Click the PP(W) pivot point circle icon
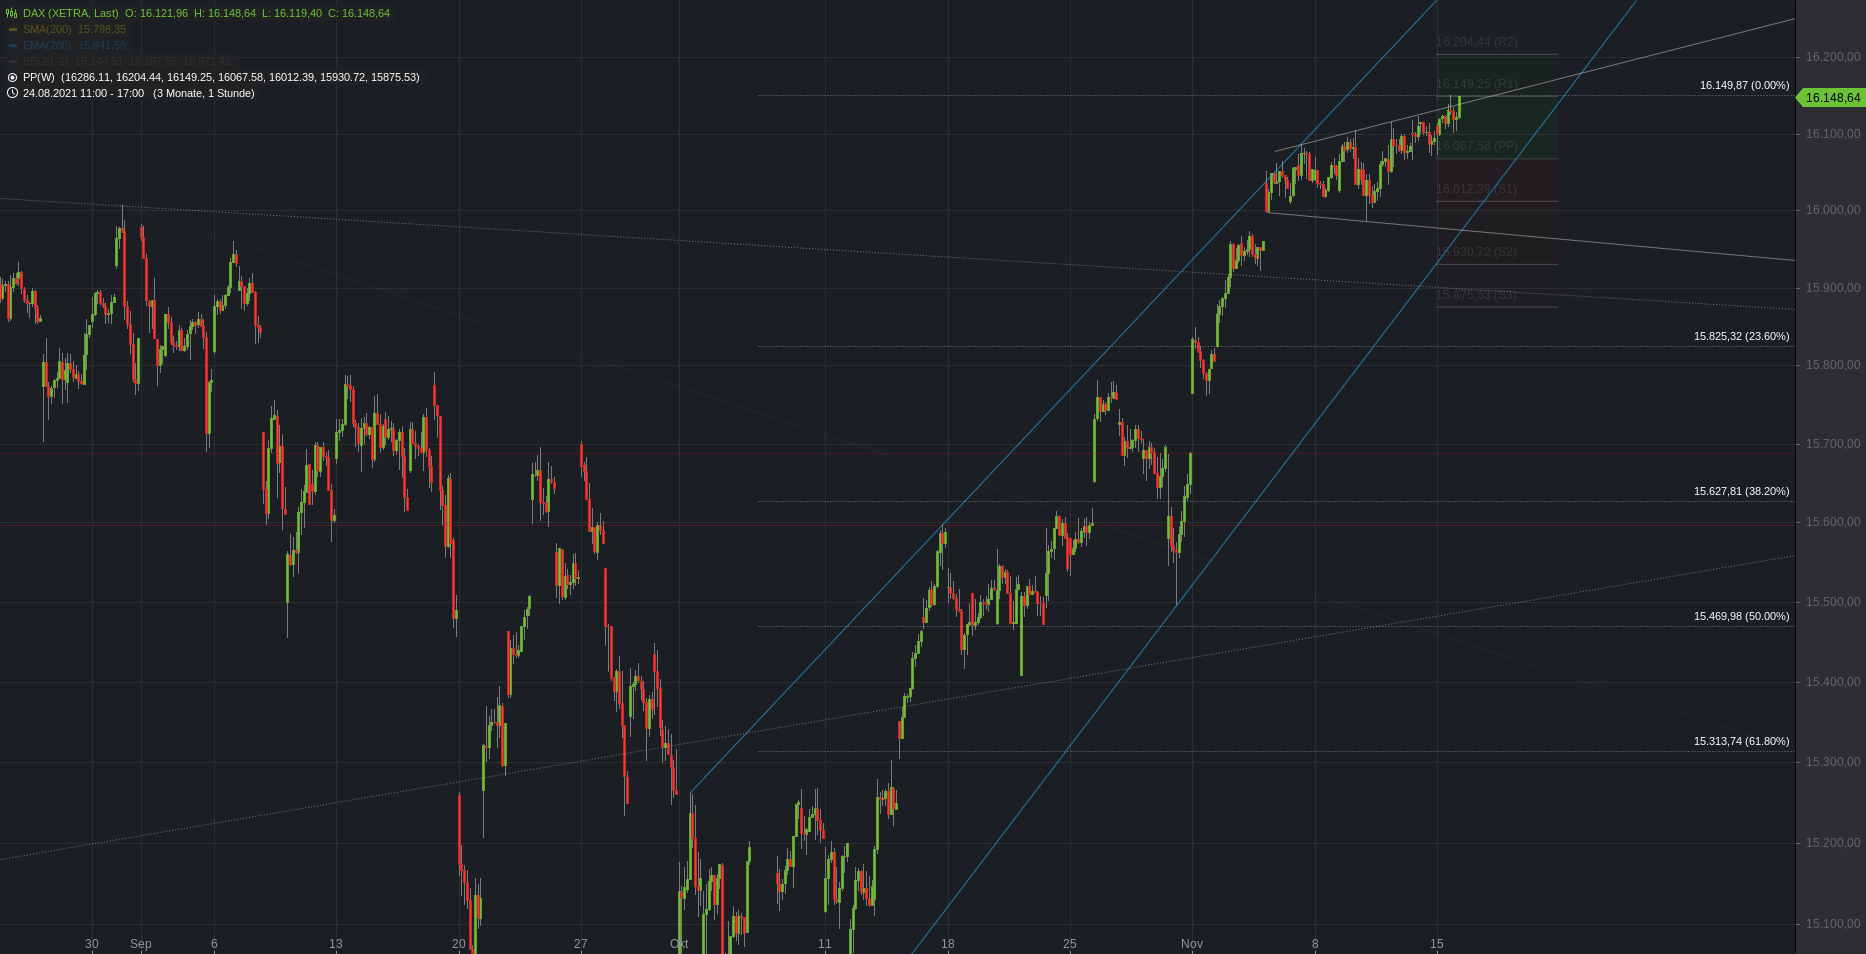1866x954 pixels. [12, 77]
